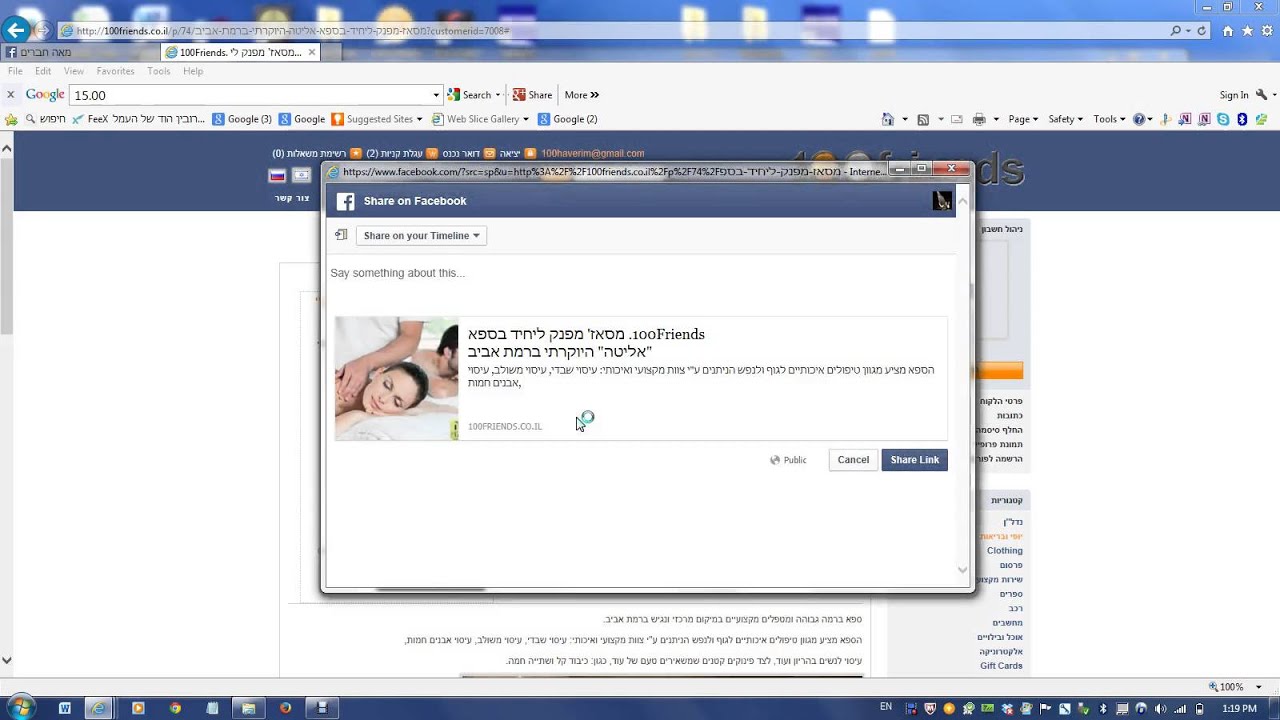This screenshot has width=1280, height=720.
Task: Click the massage spa preview thumbnail
Action: (x=397, y=379)
